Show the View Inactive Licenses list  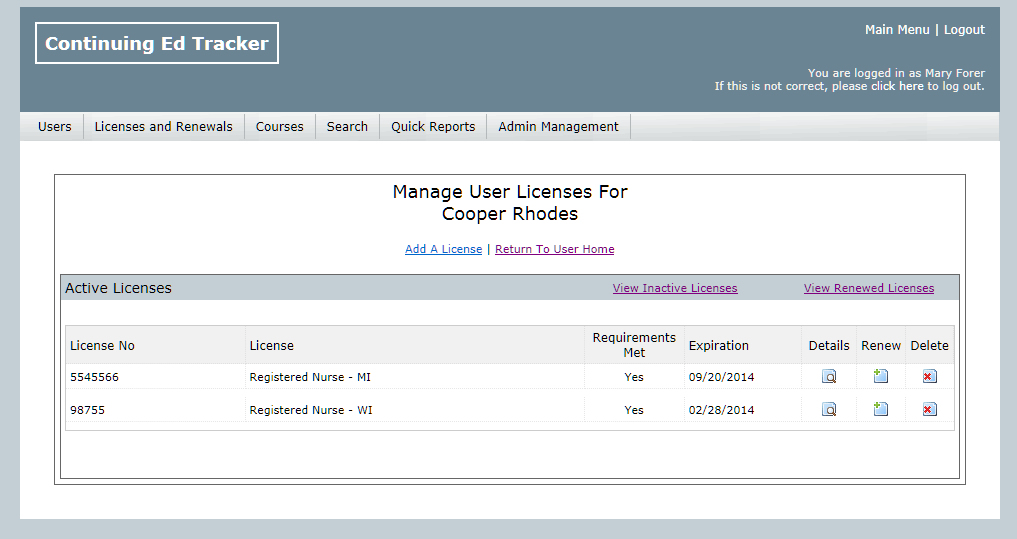coord(675,288)
